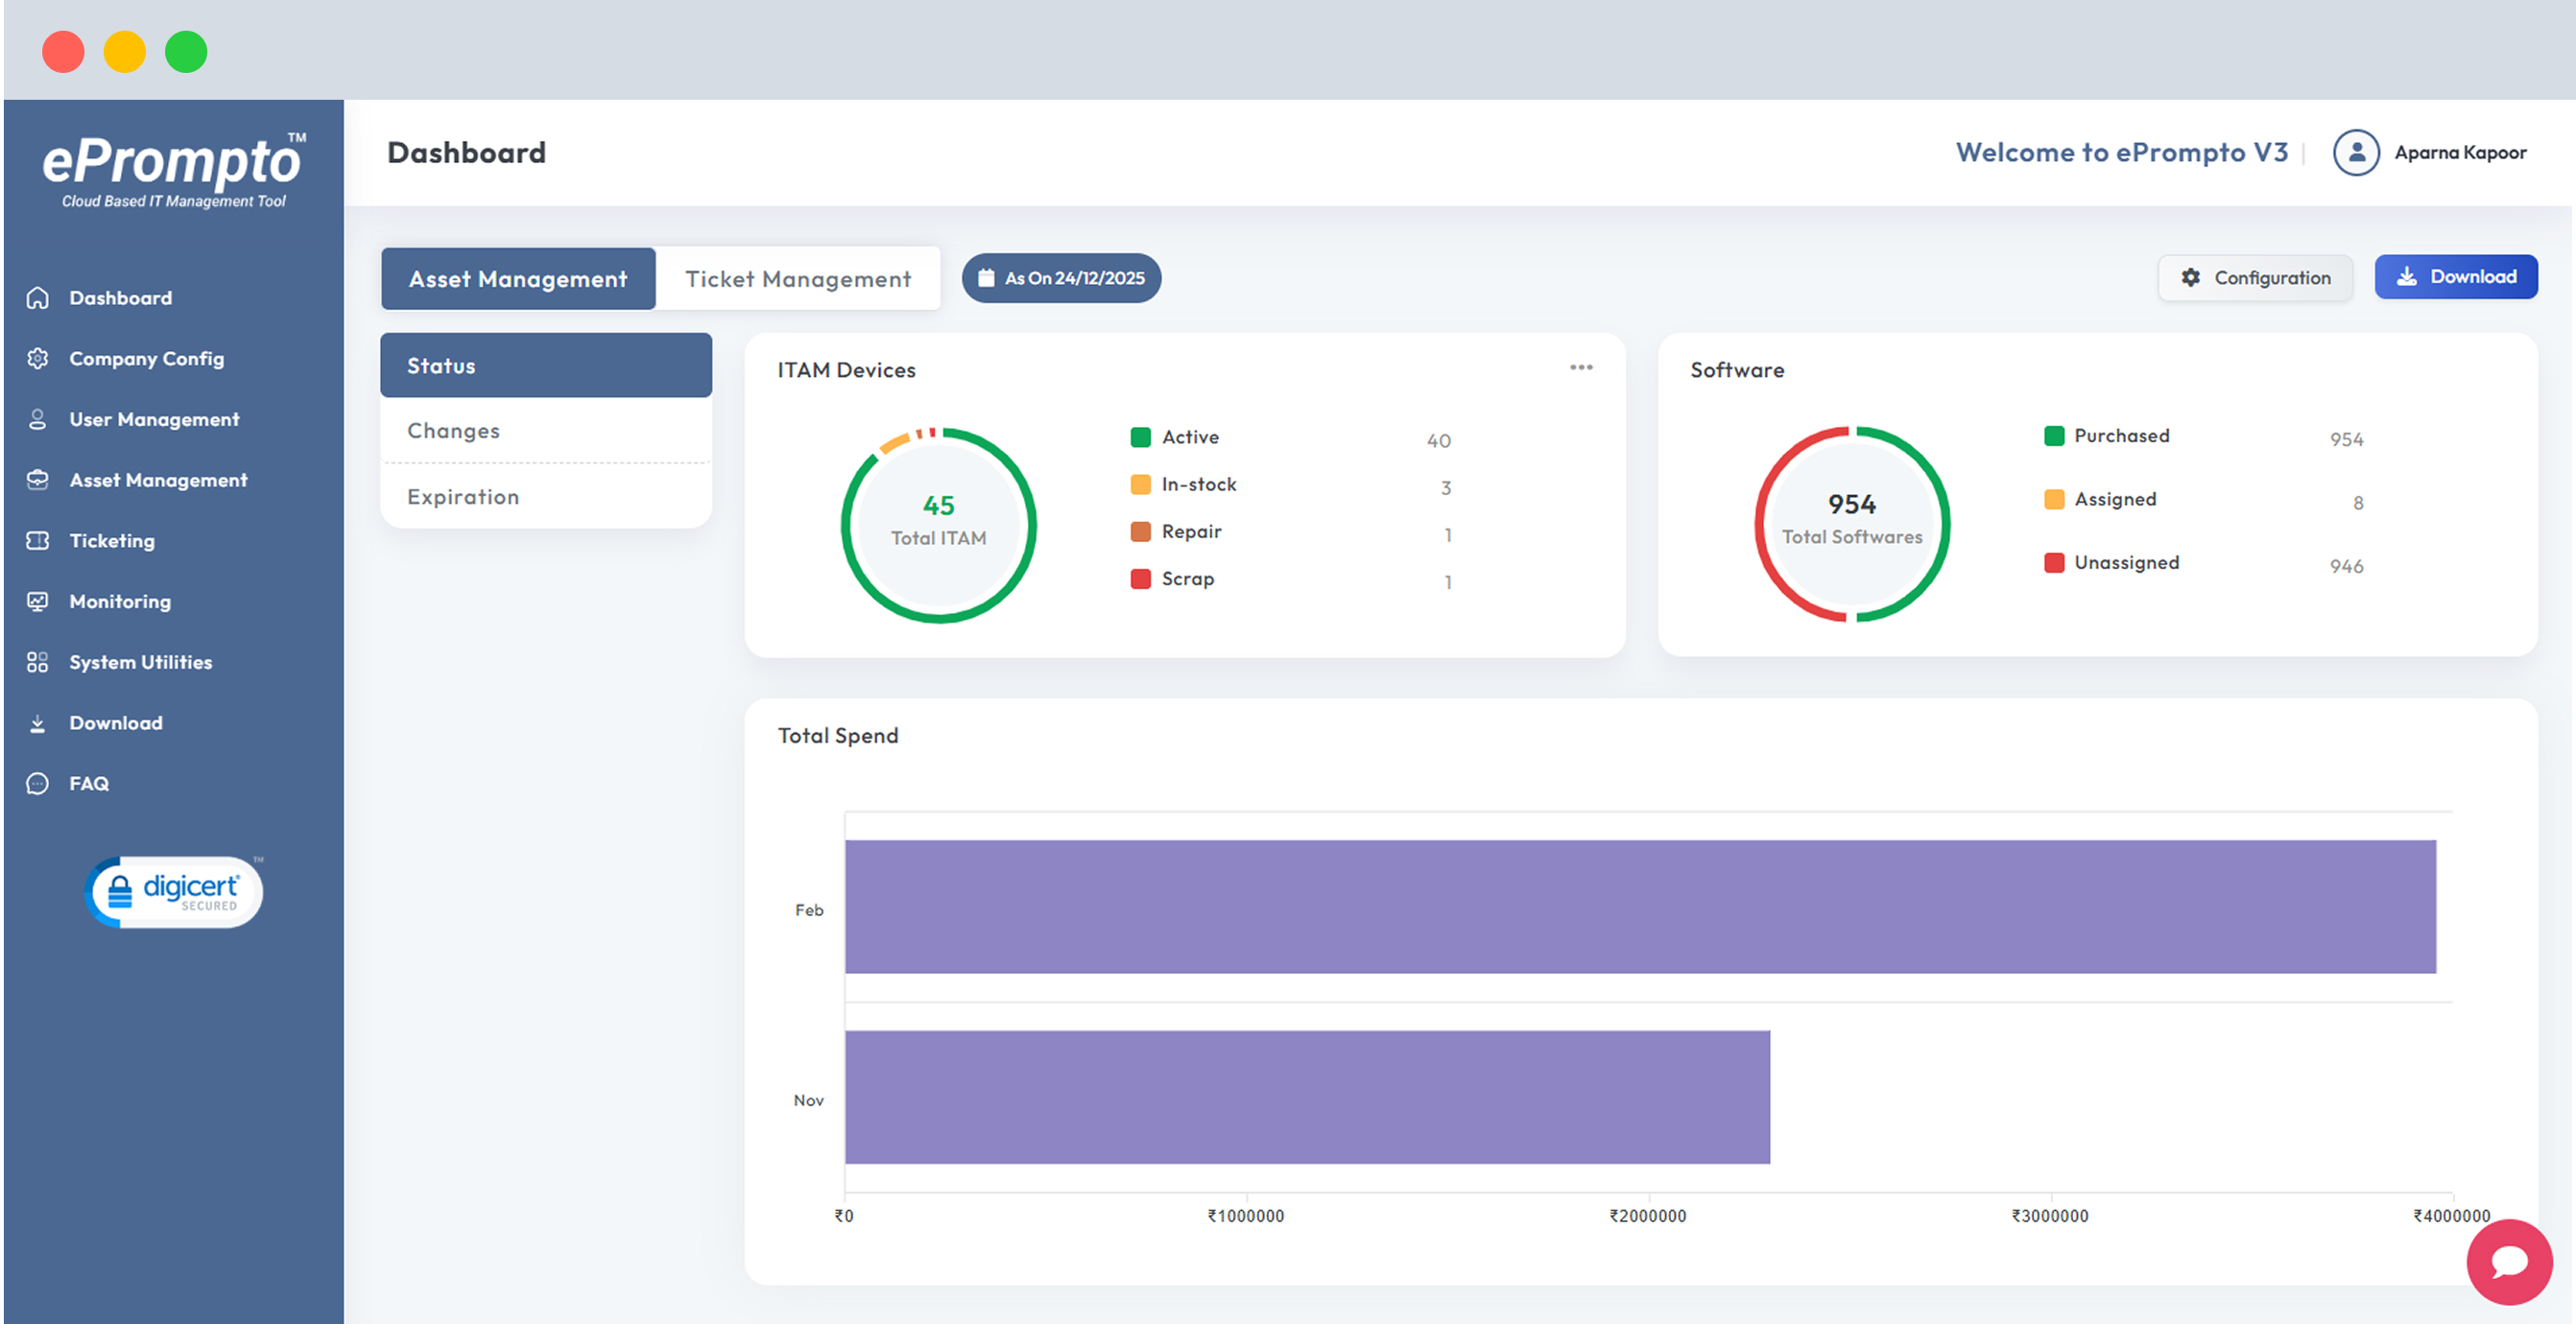
Task: Select the Expiration tab in side panel
Action: [463, 497]
